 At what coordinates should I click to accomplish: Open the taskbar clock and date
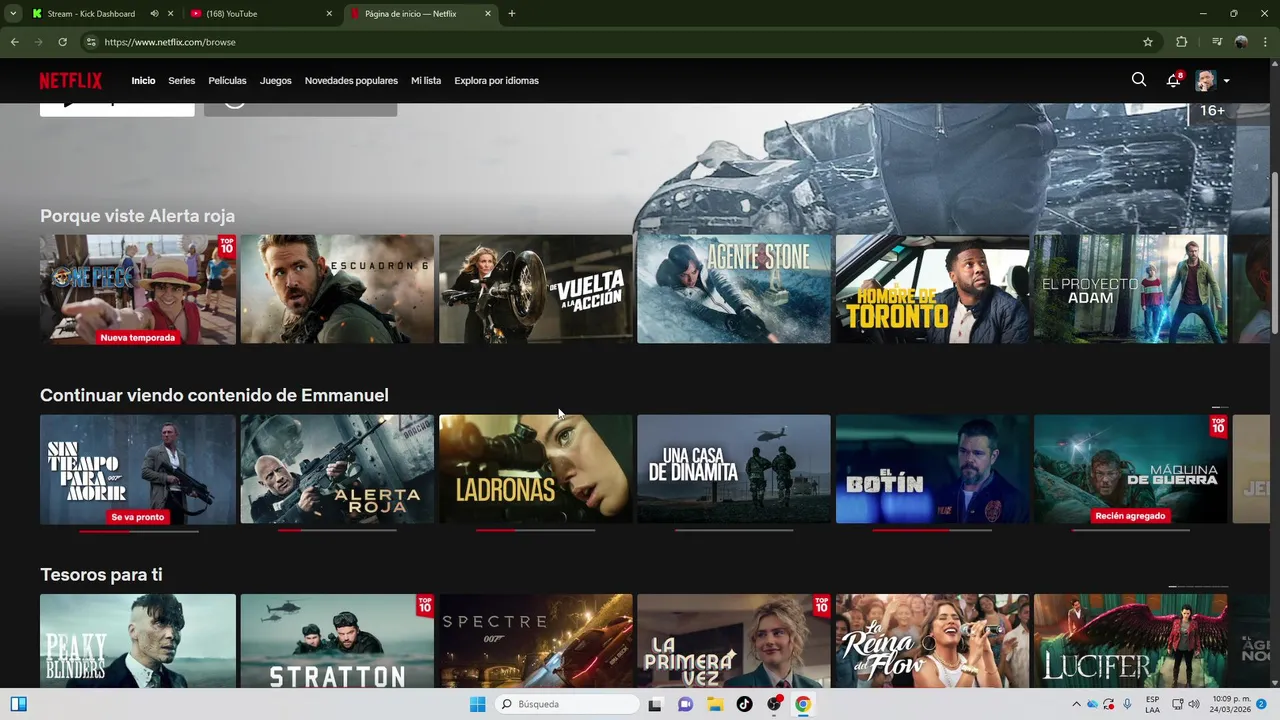[x=1229, y=704]
